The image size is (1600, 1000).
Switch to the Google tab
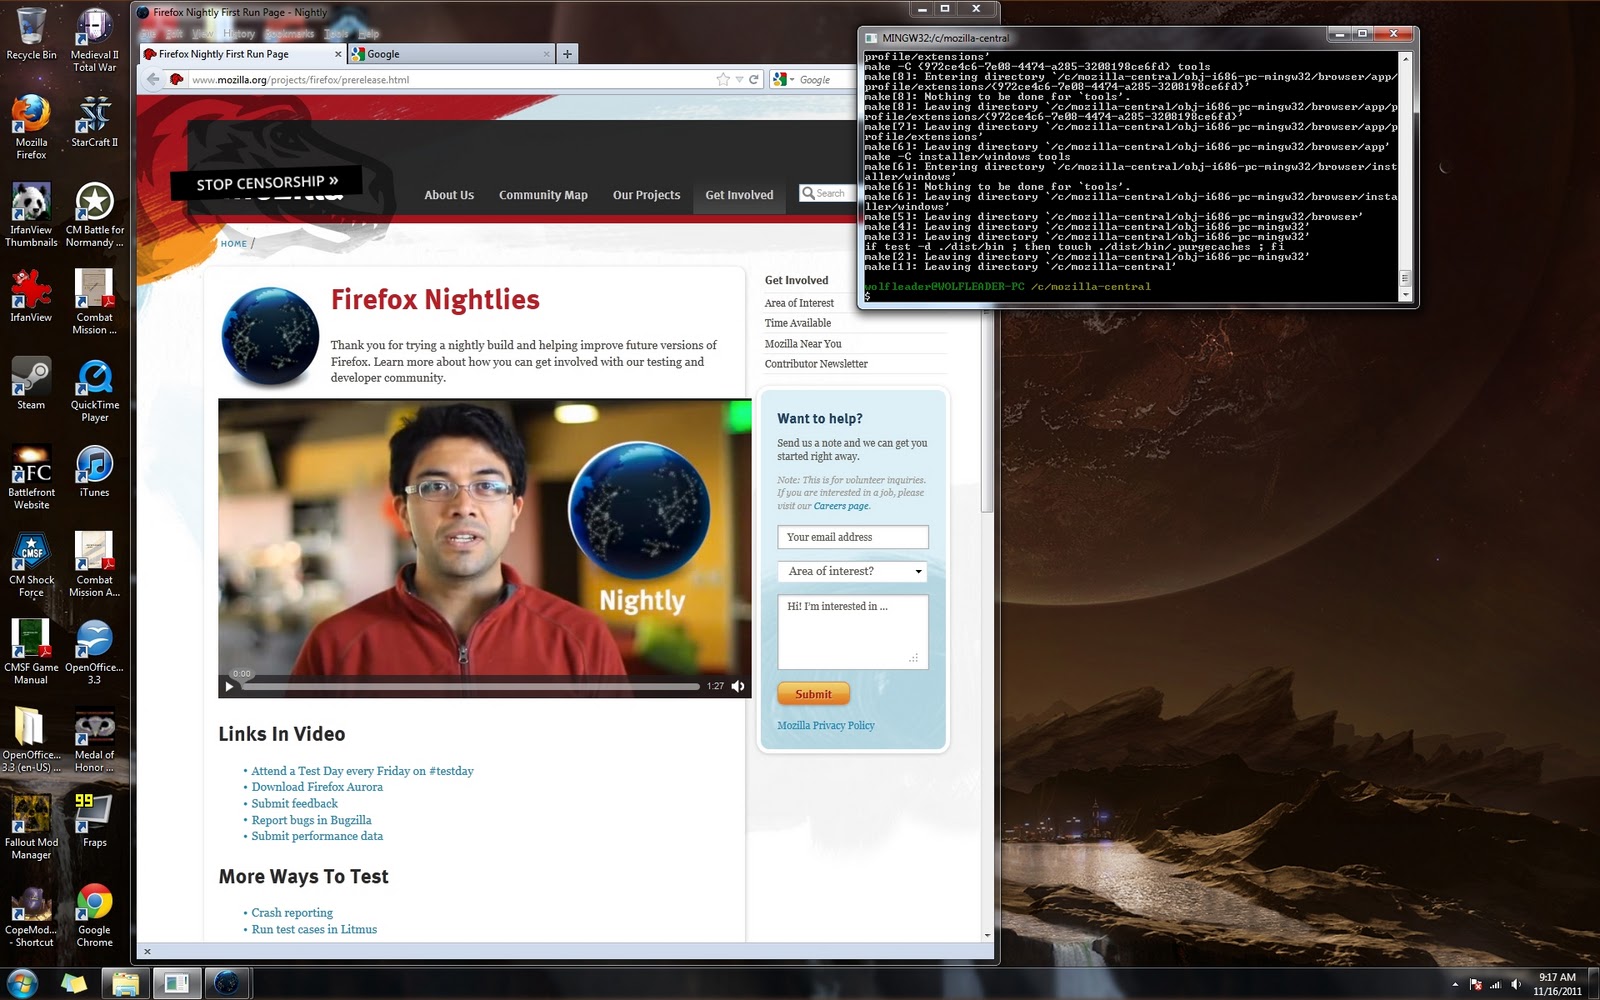point(450,54)
